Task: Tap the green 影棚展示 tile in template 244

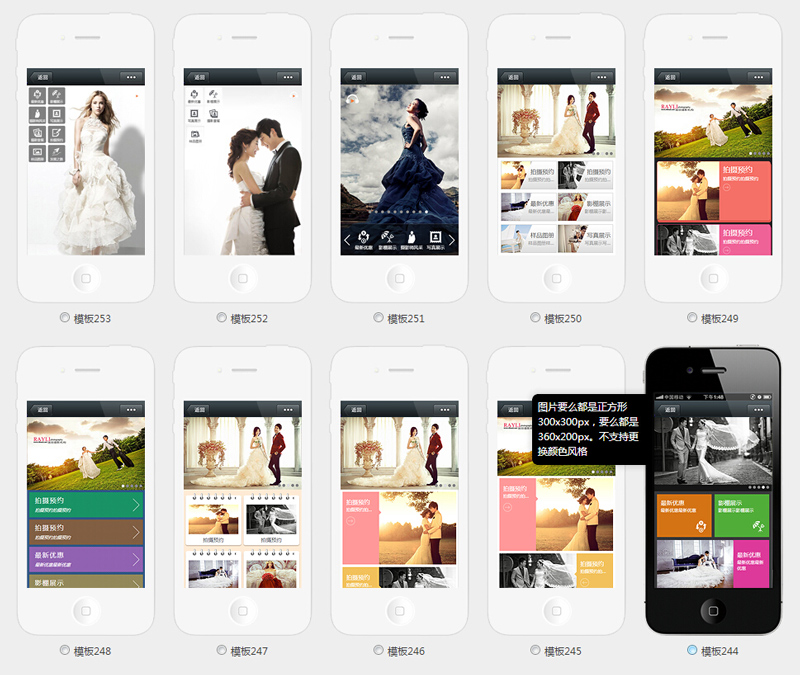Action: [x=742, y=515]
